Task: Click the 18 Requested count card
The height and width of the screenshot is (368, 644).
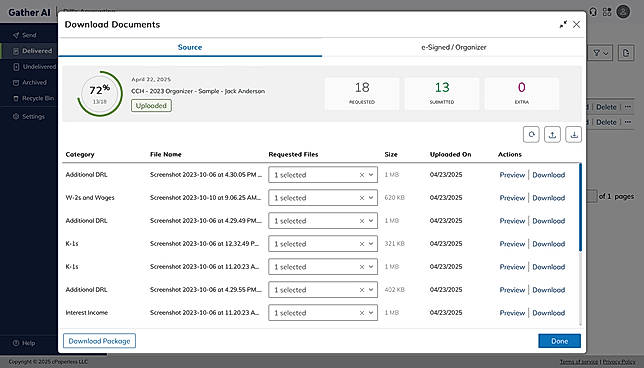Action: [362, 94]
